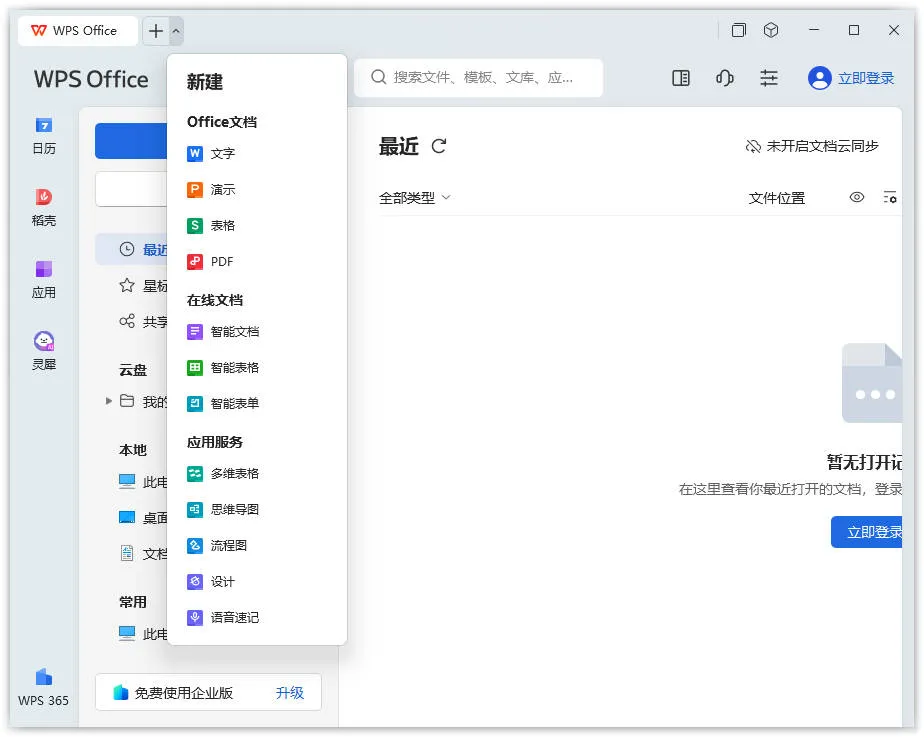Image resolution: width=924 pixels, height=737 pixels.
Task: Expand the 全部类型 filter dropdown
Action: coord(414,198)
